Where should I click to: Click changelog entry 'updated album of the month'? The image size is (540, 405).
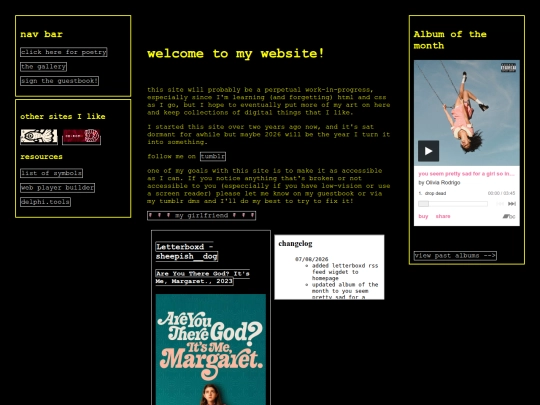pos(345,291)
